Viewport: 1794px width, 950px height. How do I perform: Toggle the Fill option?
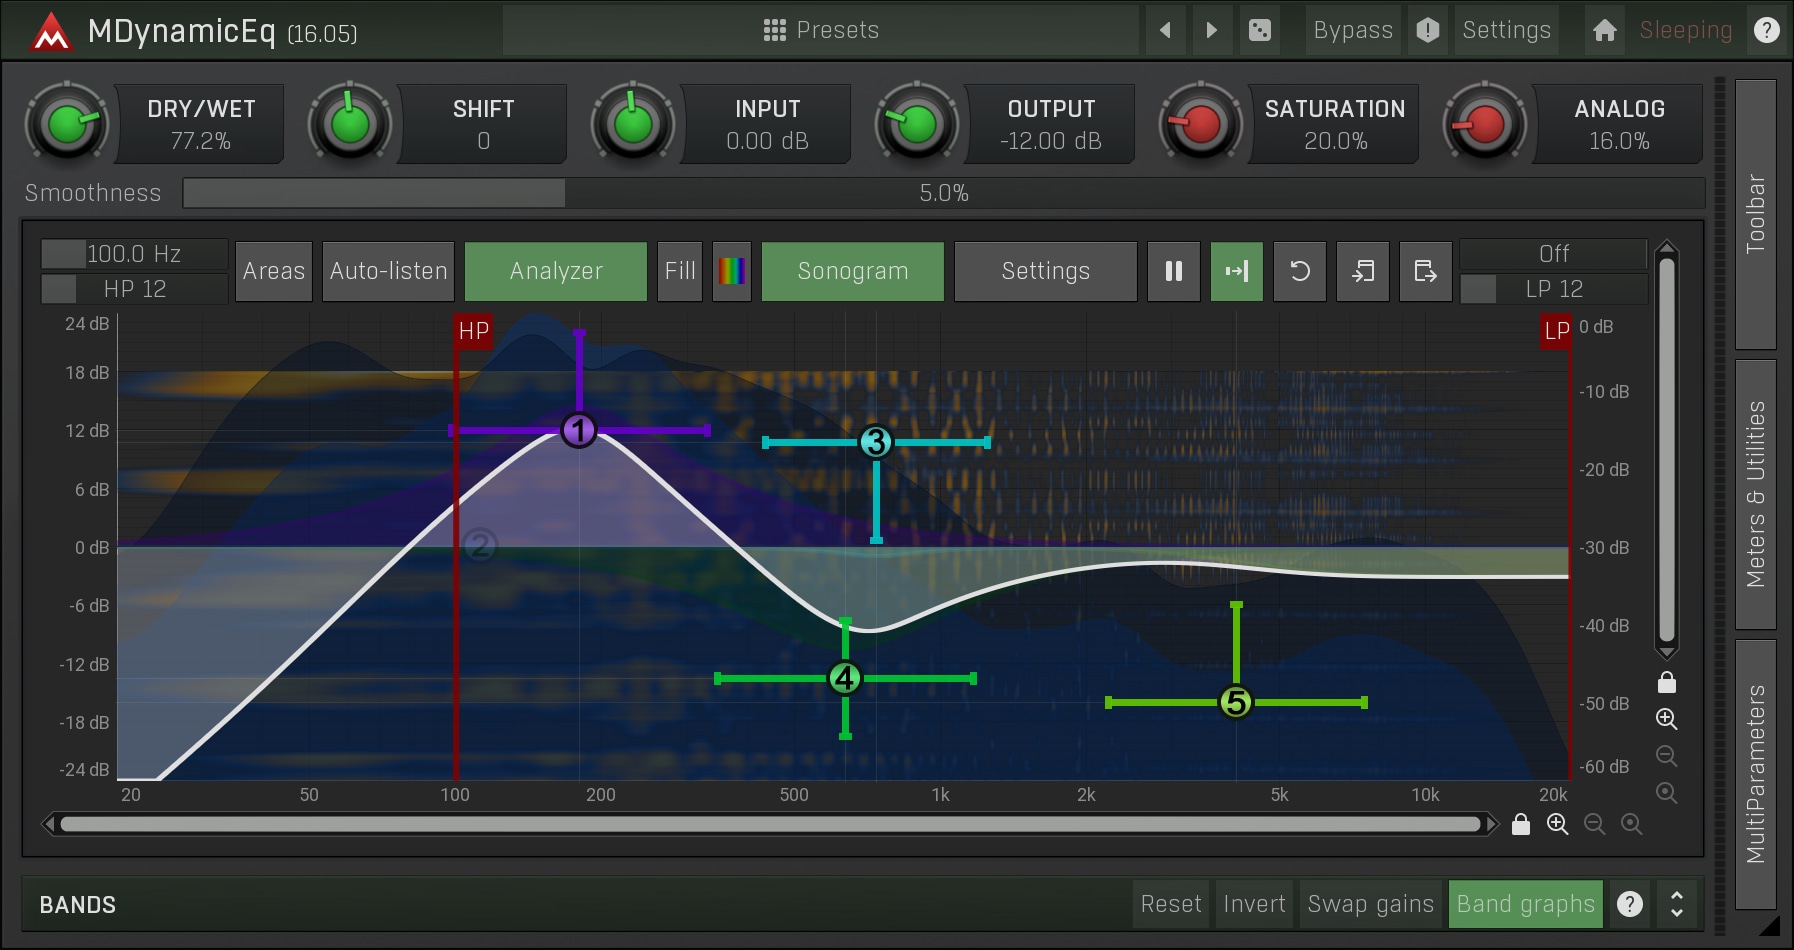click(x=680, y=271)
